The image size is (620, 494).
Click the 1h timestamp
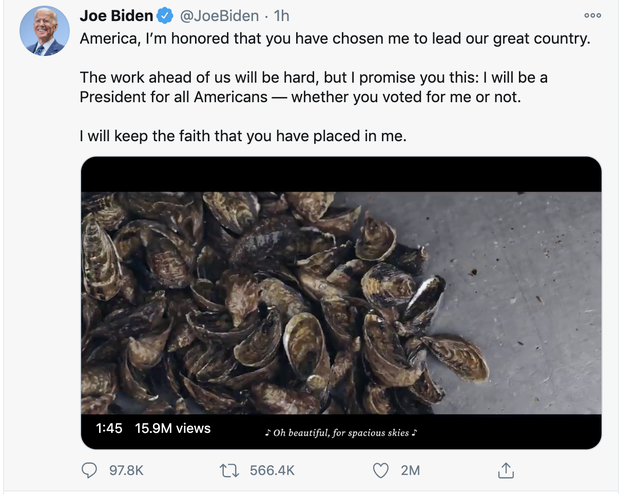(282, 17)
